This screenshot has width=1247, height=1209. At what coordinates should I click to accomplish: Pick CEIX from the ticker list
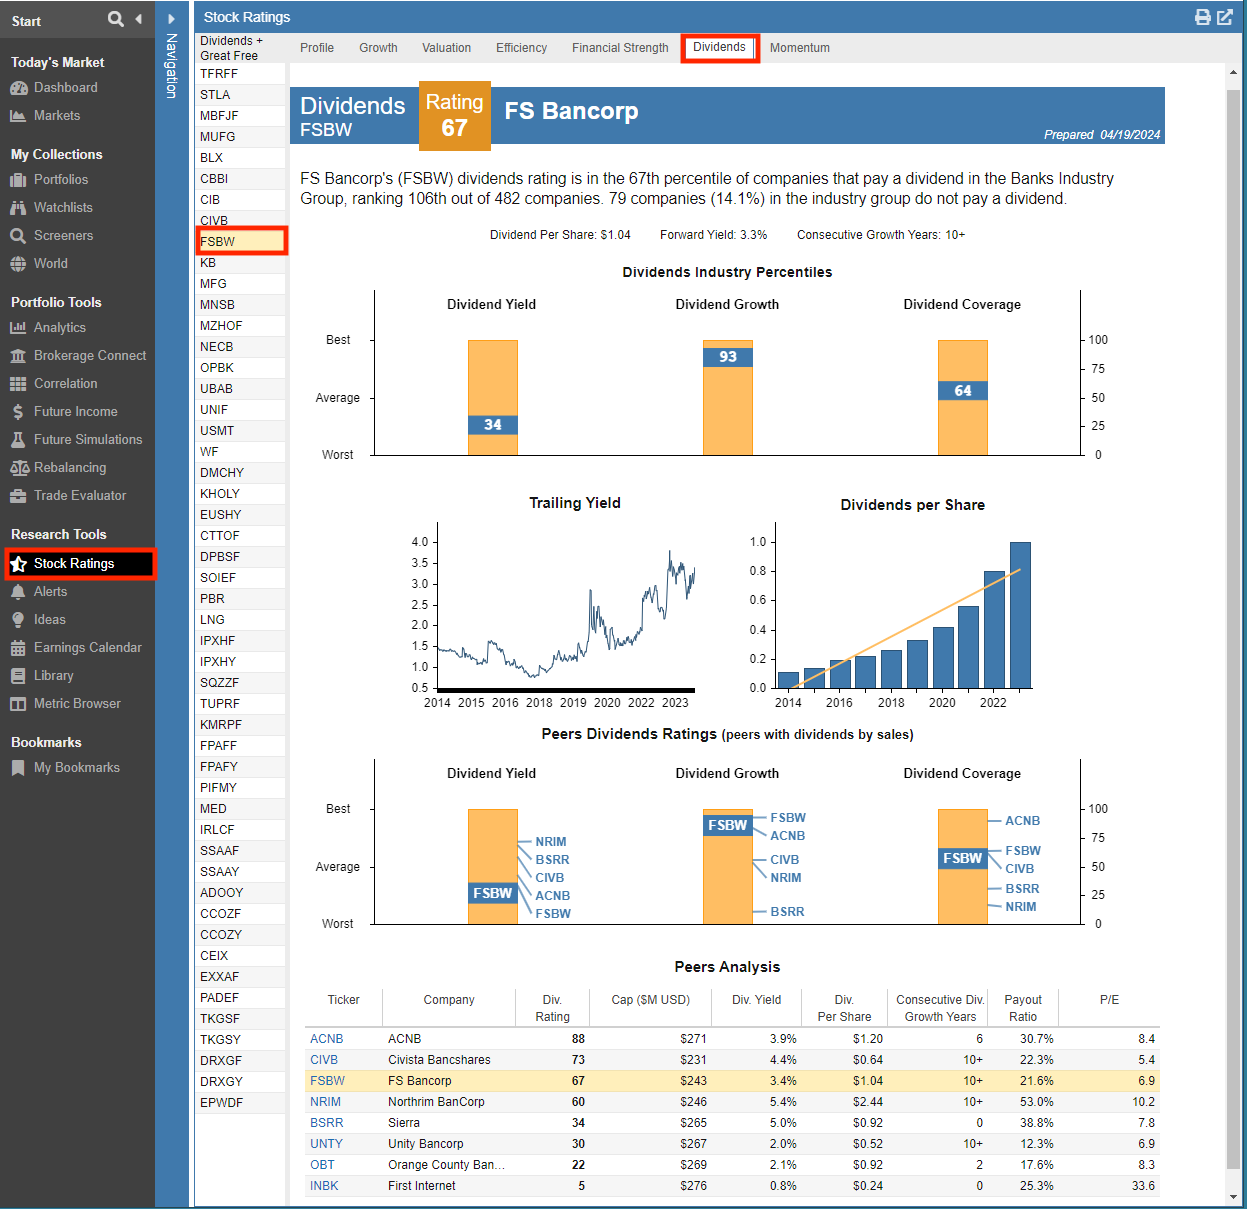click(240, 956)
